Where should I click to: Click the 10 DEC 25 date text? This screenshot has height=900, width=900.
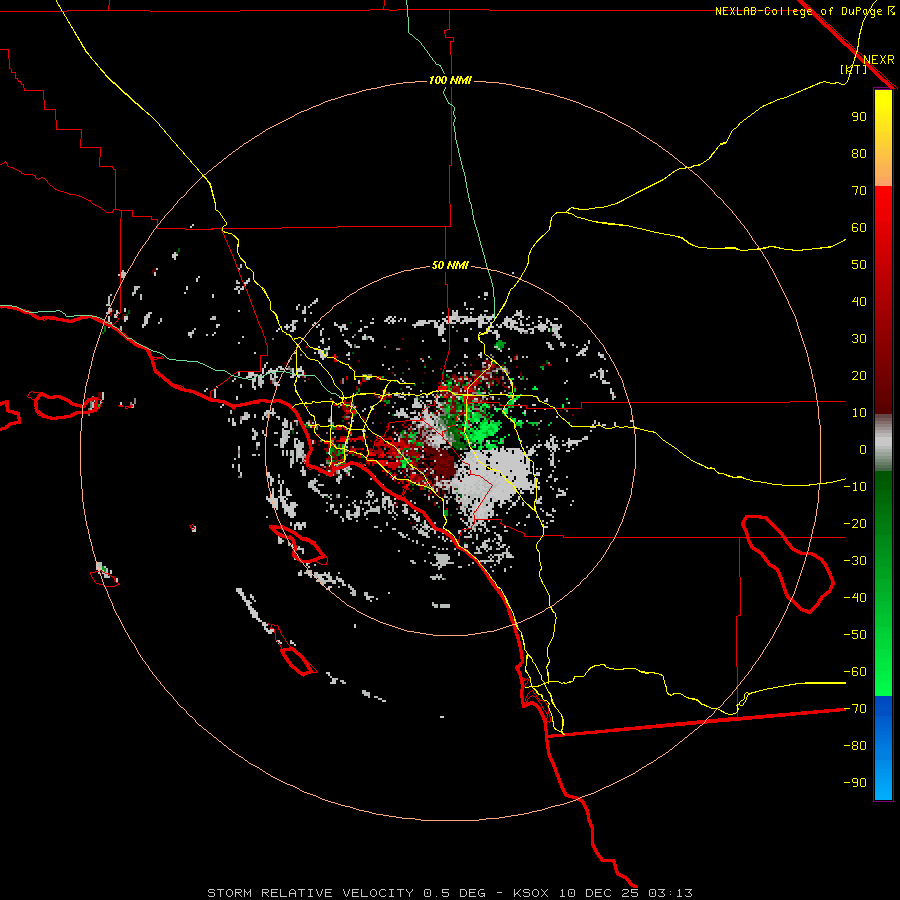pos(600,893)
